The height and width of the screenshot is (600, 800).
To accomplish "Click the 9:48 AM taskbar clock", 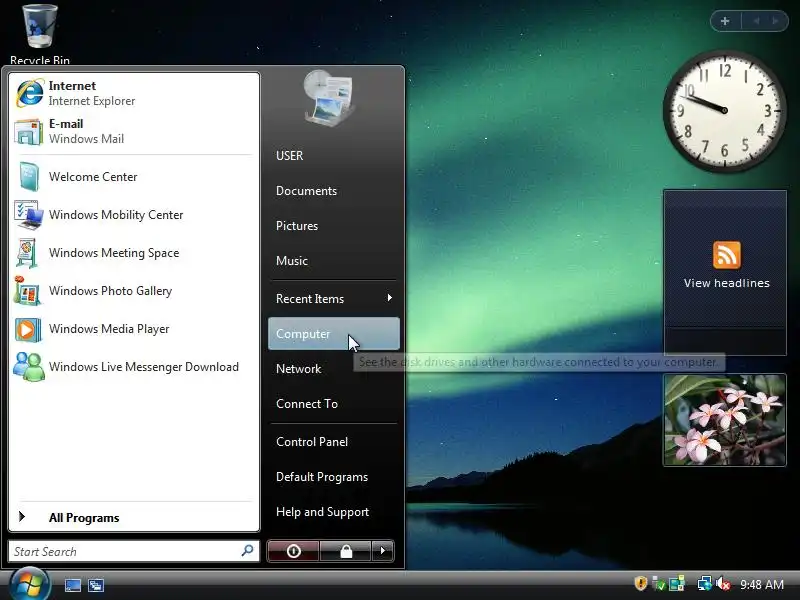I will [x=762, y=584].
